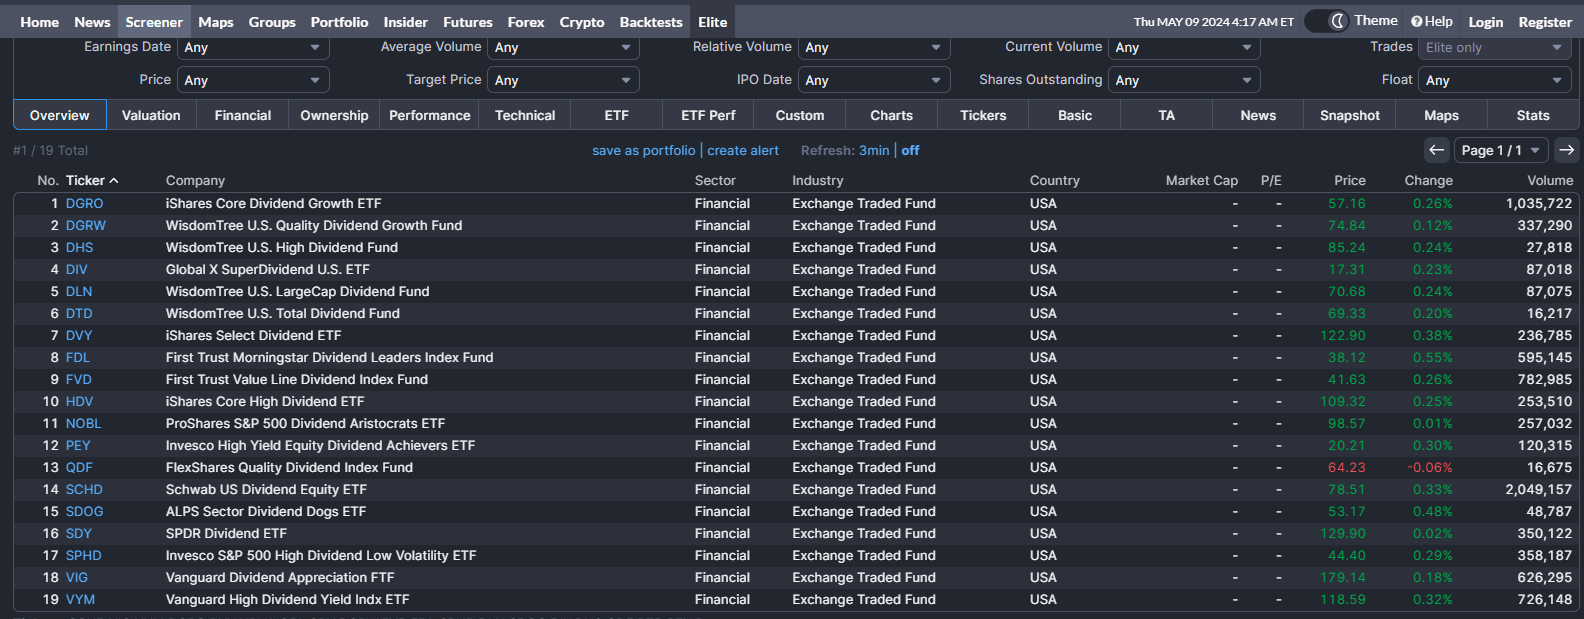Image resolution: width=1584 pixels, height=619 pixels.
Task: Open the Insider menu item
Action: pos(405,22)
